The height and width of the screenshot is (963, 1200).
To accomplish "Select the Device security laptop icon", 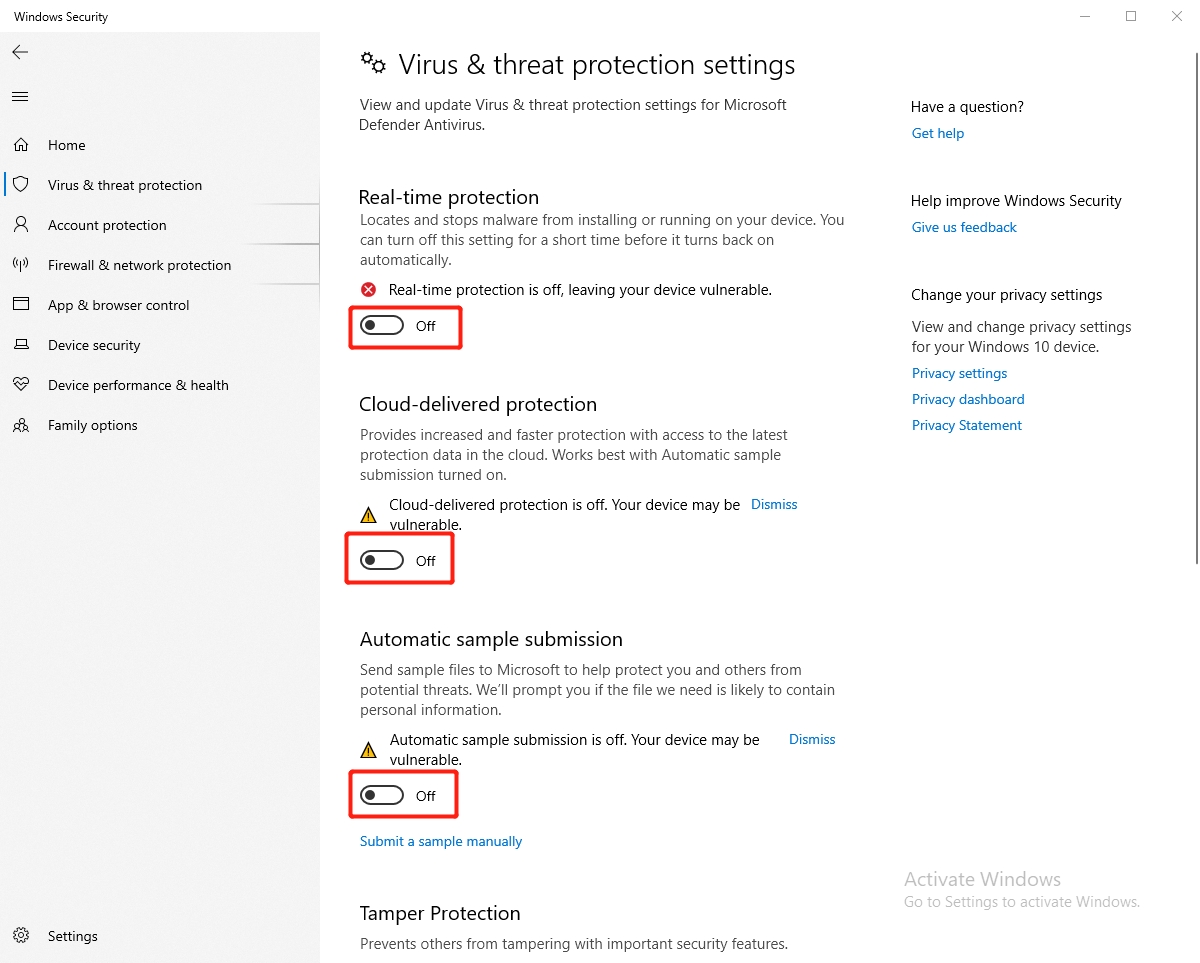I will (x=21, y=345).
